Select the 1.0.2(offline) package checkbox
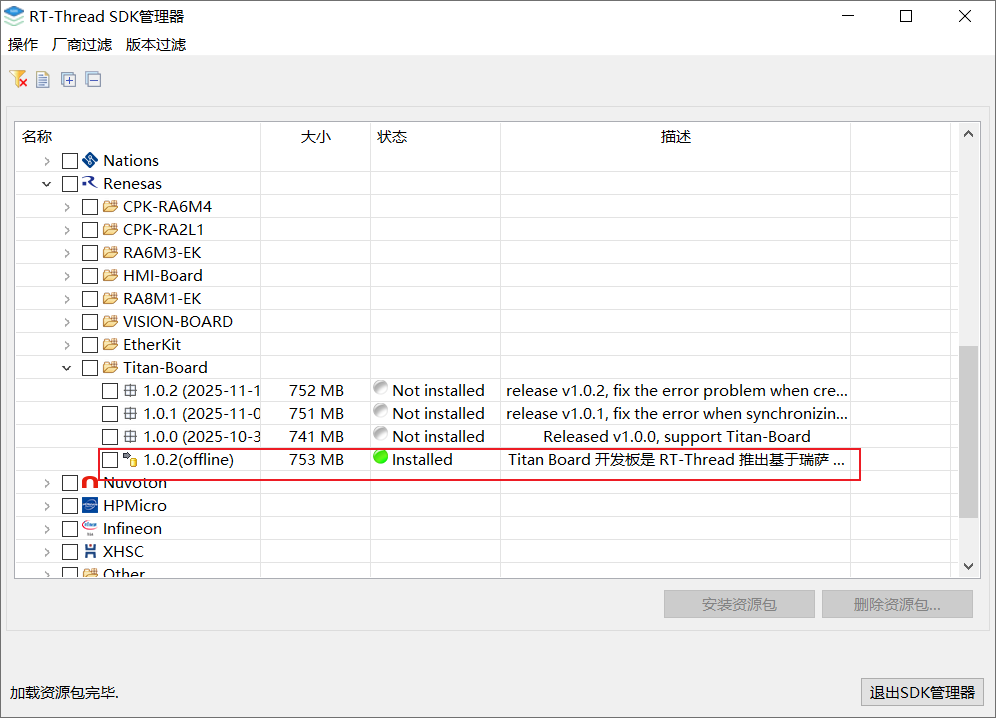The width and height of the screenshot is (996, 718). tap(110, 459)
